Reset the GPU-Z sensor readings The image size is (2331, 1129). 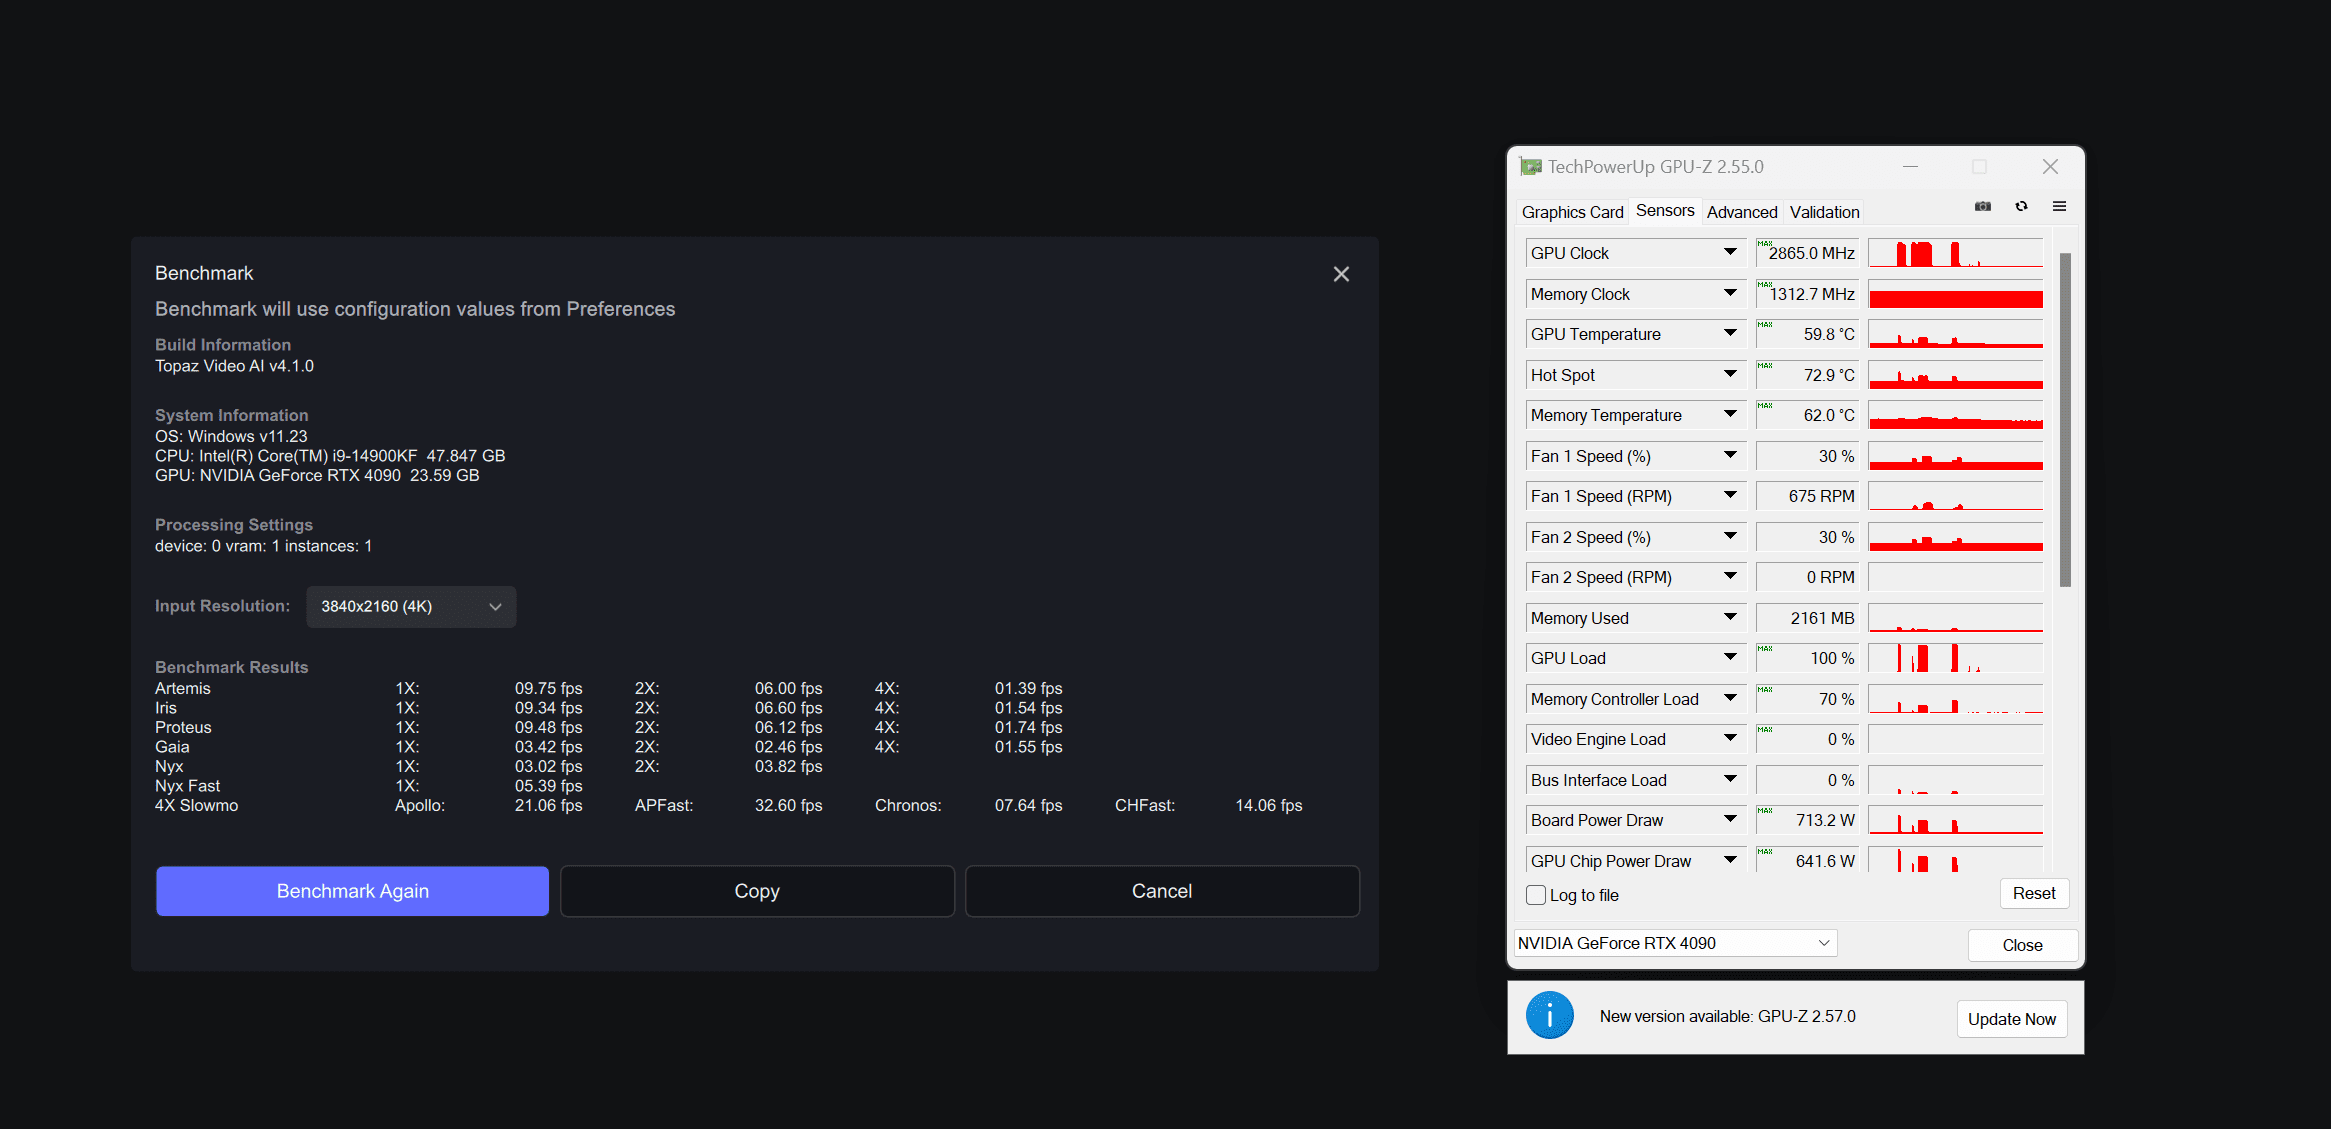click(x=2034, y=893)
